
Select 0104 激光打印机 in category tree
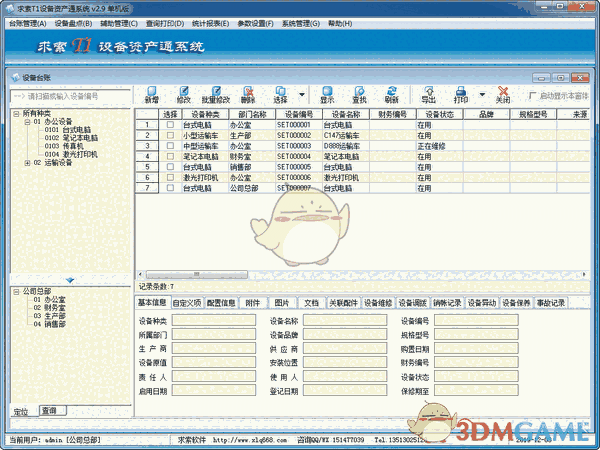pyautogui.click(x=71, y=155)
